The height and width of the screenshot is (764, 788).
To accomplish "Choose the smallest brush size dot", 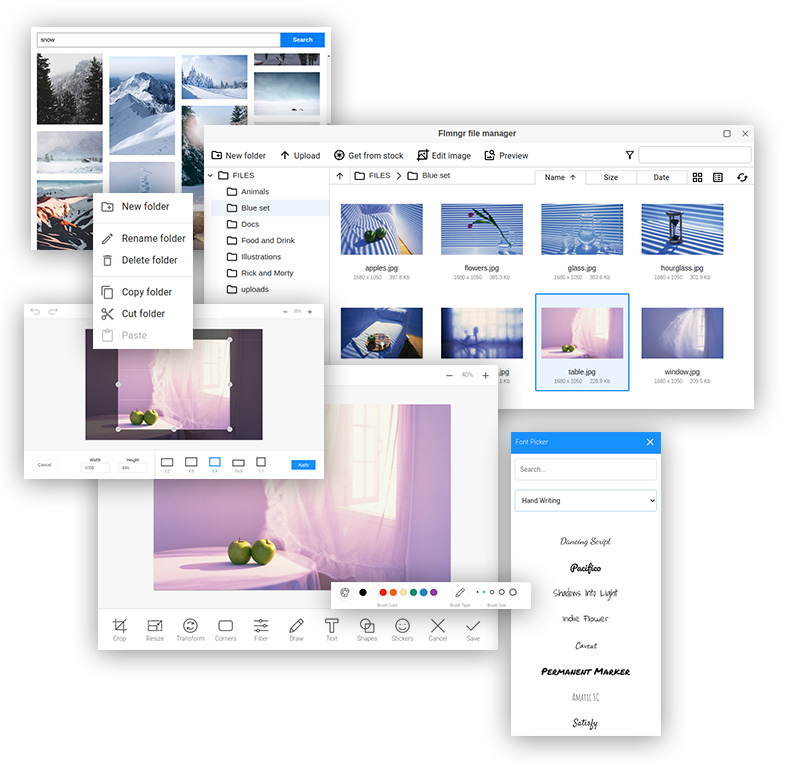I will pos(477,592).
